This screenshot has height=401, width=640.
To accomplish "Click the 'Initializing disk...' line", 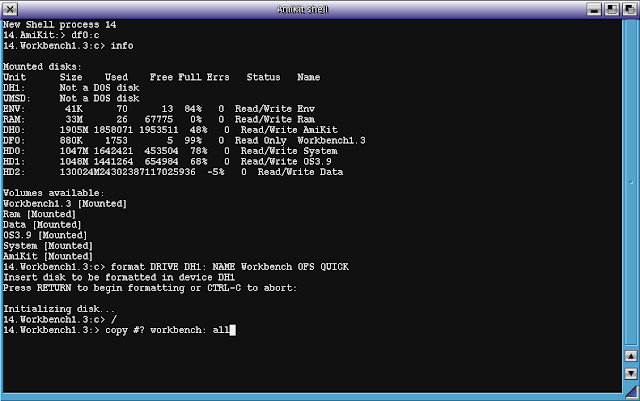I will click(59, 309).
